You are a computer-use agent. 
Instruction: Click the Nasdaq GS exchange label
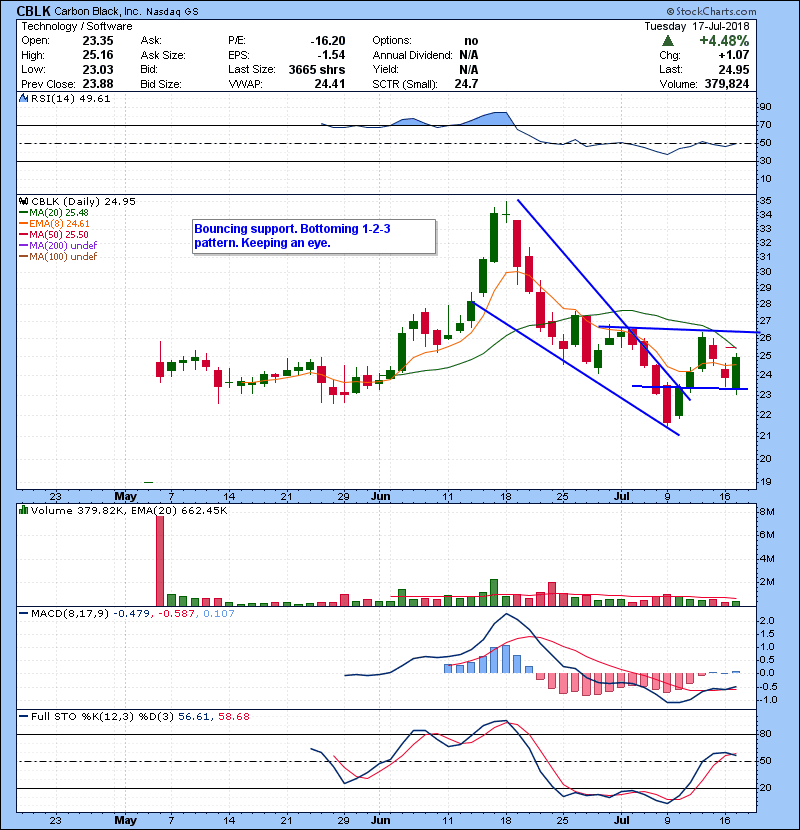point(172,12)
